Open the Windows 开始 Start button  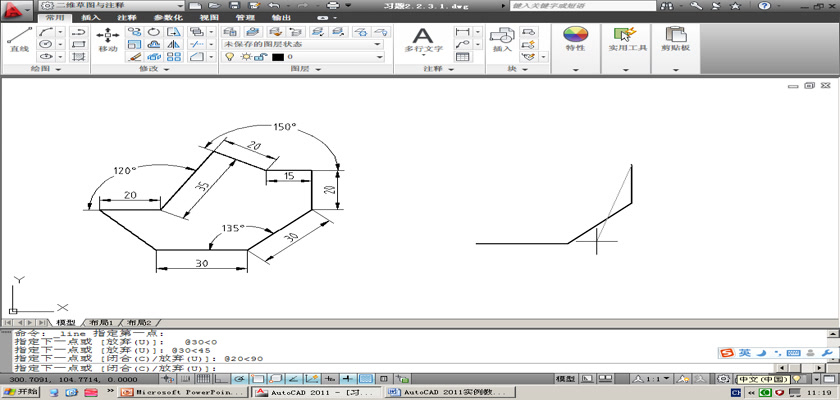(x=20, y=392)
